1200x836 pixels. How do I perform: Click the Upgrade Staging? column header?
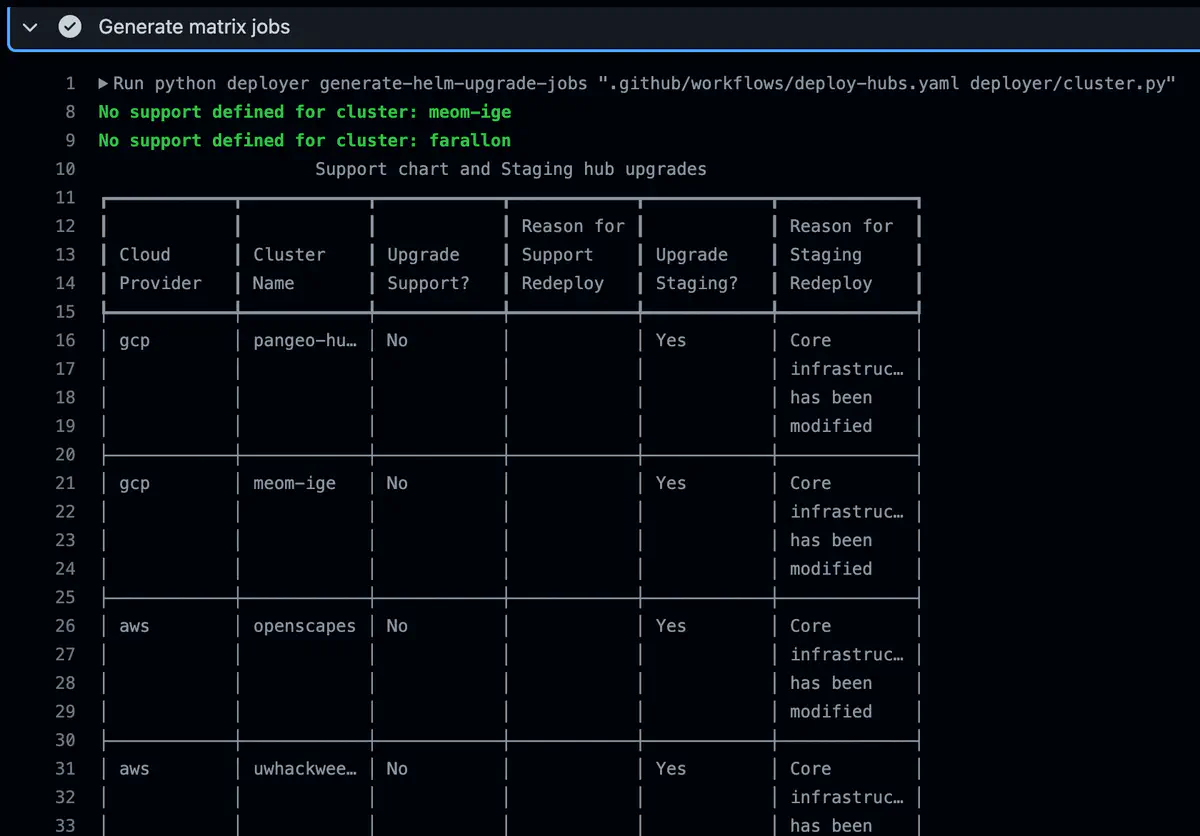696,269
